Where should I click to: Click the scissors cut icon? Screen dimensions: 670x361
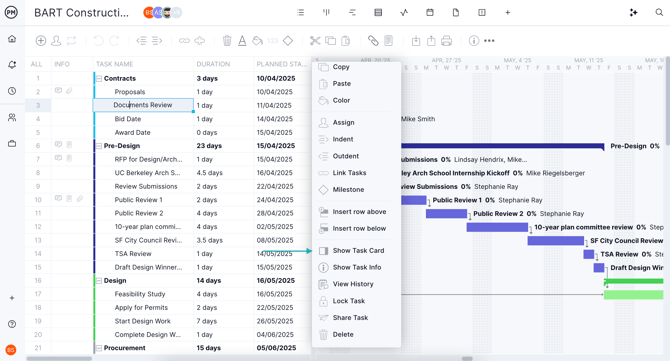pyautogui.click(x=315, y=41)
